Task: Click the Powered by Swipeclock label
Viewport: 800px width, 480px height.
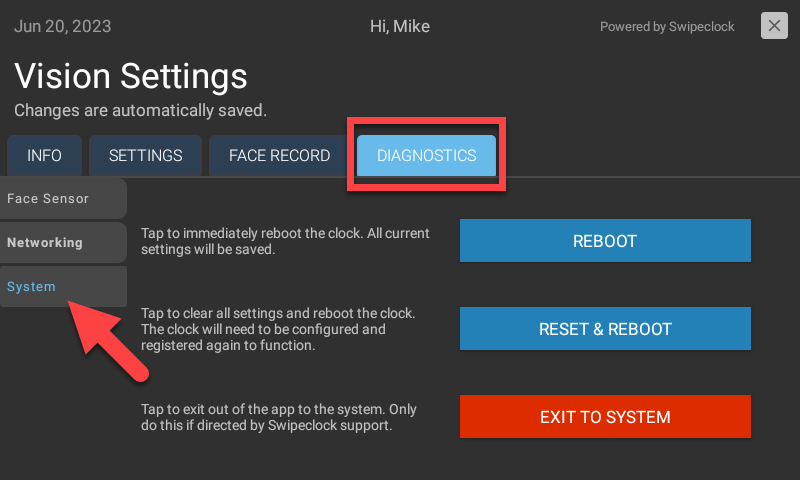Action: [667, 27]
